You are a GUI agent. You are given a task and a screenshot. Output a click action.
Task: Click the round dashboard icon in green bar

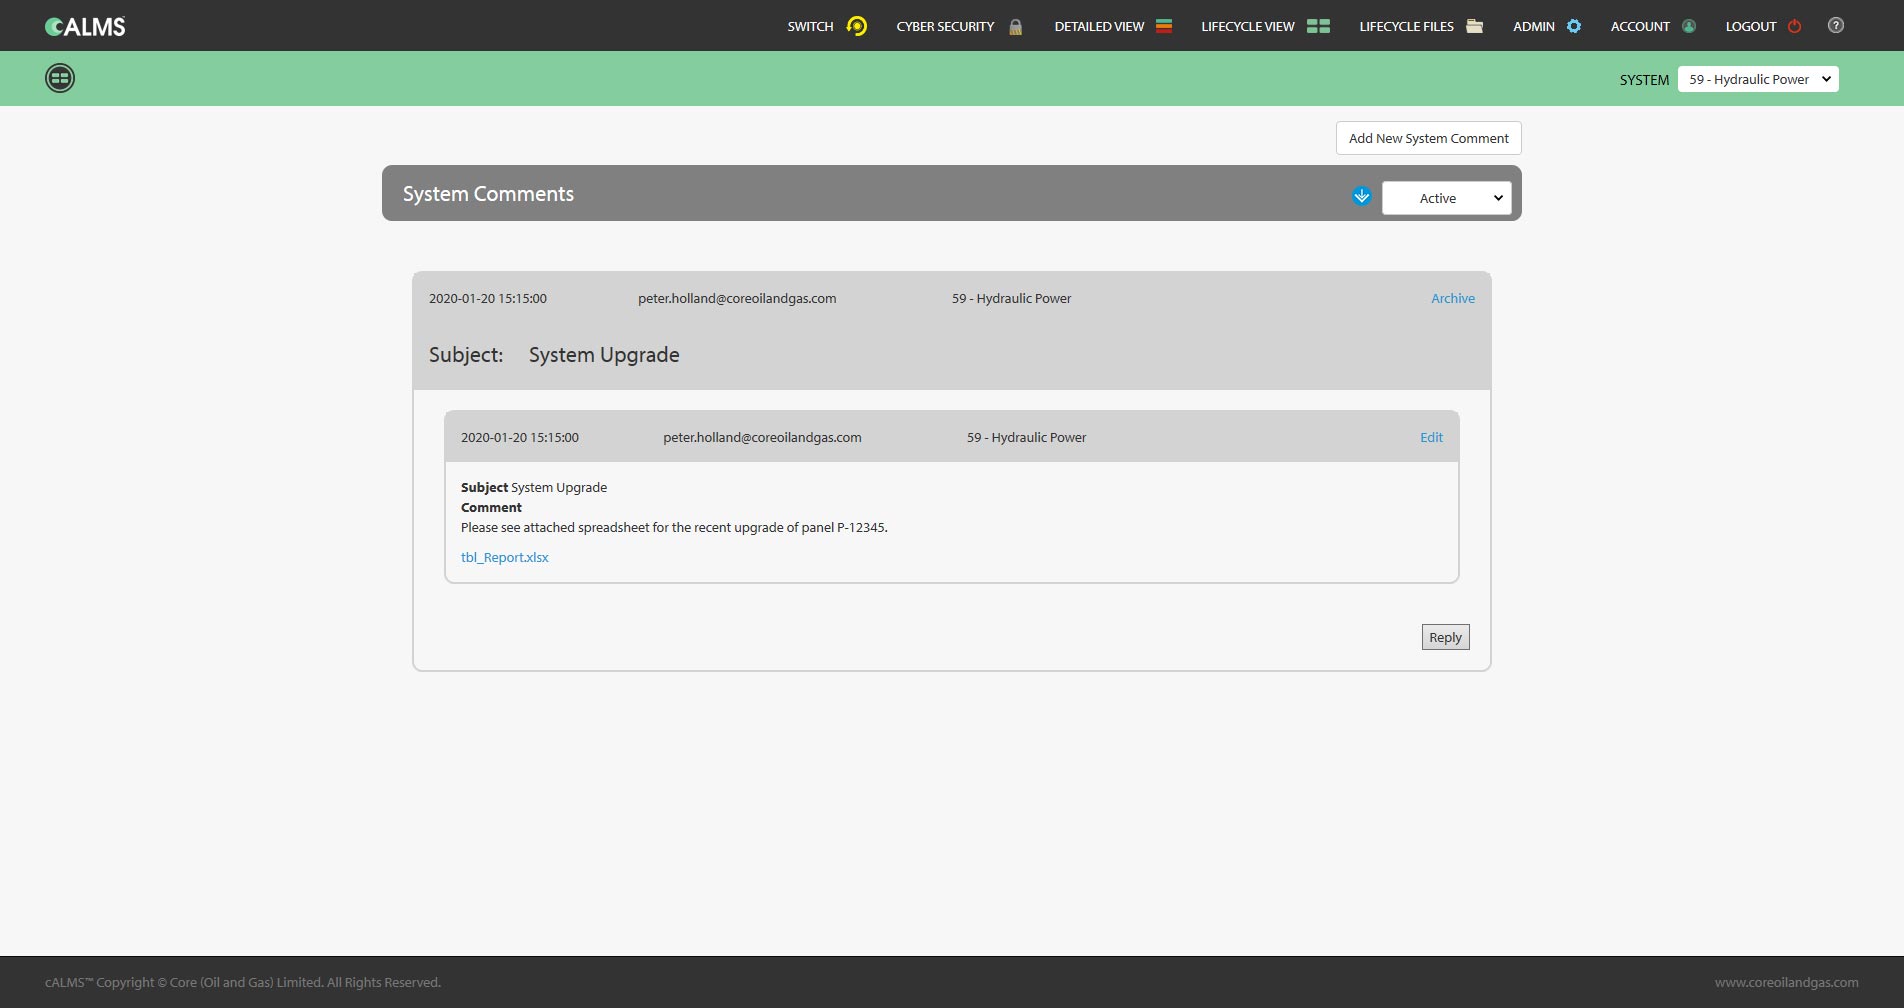pos(60,78)
